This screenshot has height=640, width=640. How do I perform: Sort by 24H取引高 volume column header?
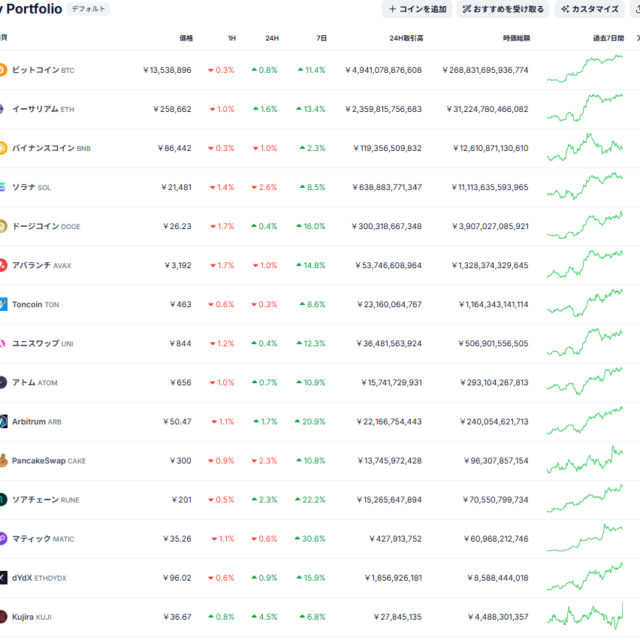point(406,38)
